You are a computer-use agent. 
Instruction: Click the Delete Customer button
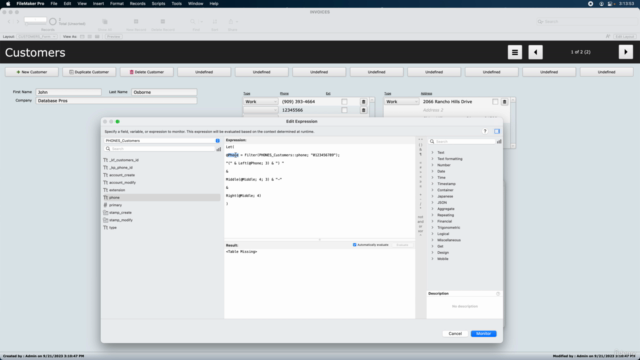click(x=147, y=72)
